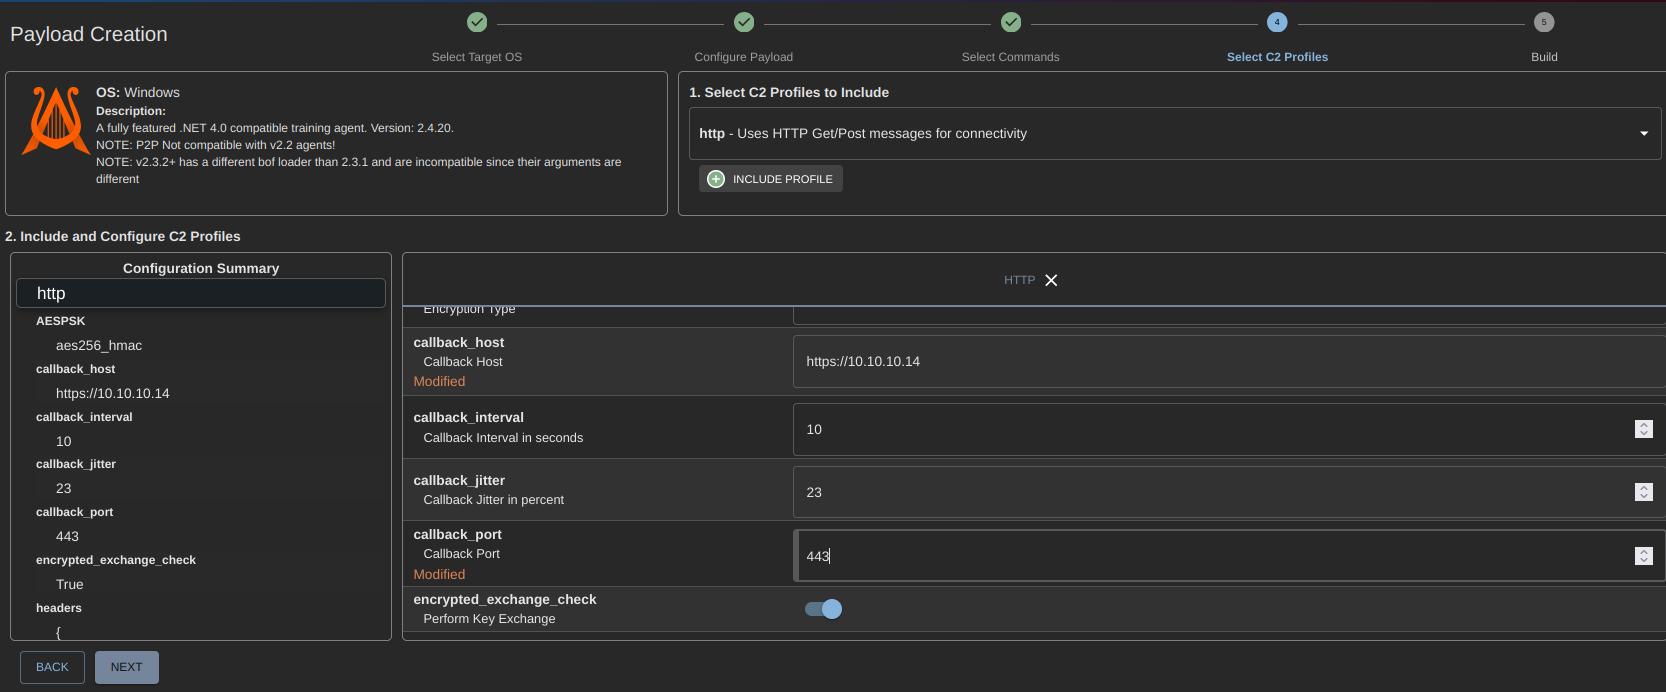Go to Select Commands step label
1666x692 pixels.
pyautogui.click(x=1011, y=57)
